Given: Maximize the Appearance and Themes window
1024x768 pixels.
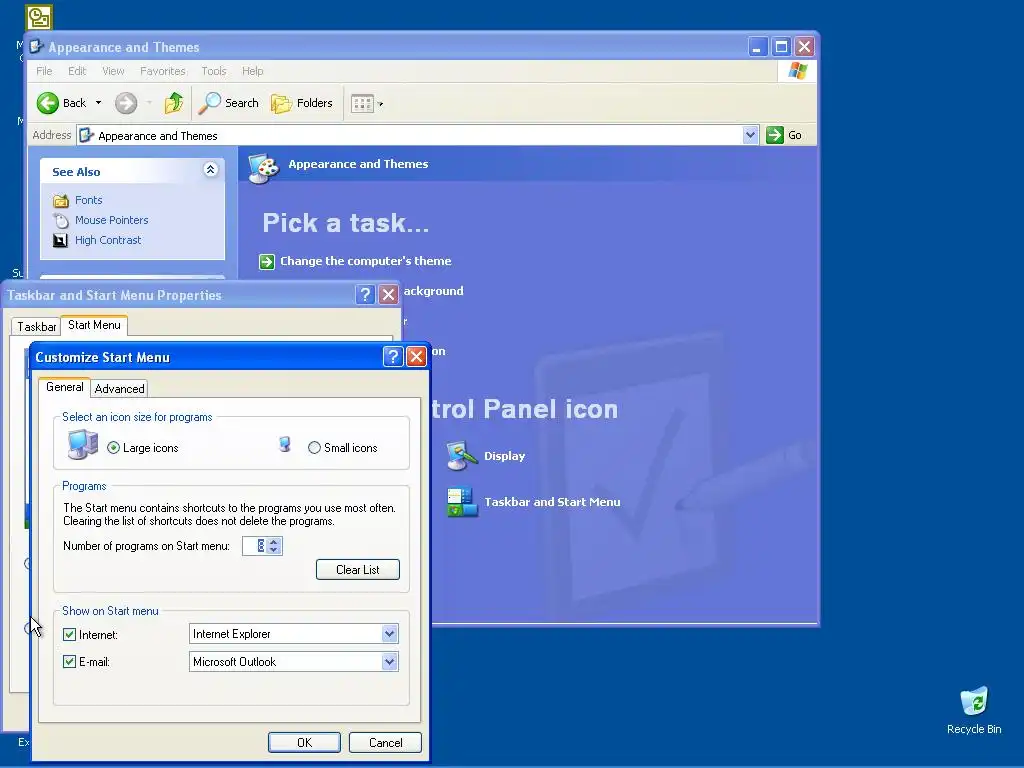Looking at the screenshot, I should [x=781, y=47].
